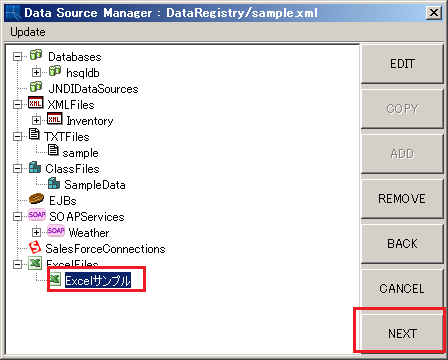The width and height of the screenshot is (448, 360).
Task: Click the TXTFiles document icon
Action: tap(34, 134)
